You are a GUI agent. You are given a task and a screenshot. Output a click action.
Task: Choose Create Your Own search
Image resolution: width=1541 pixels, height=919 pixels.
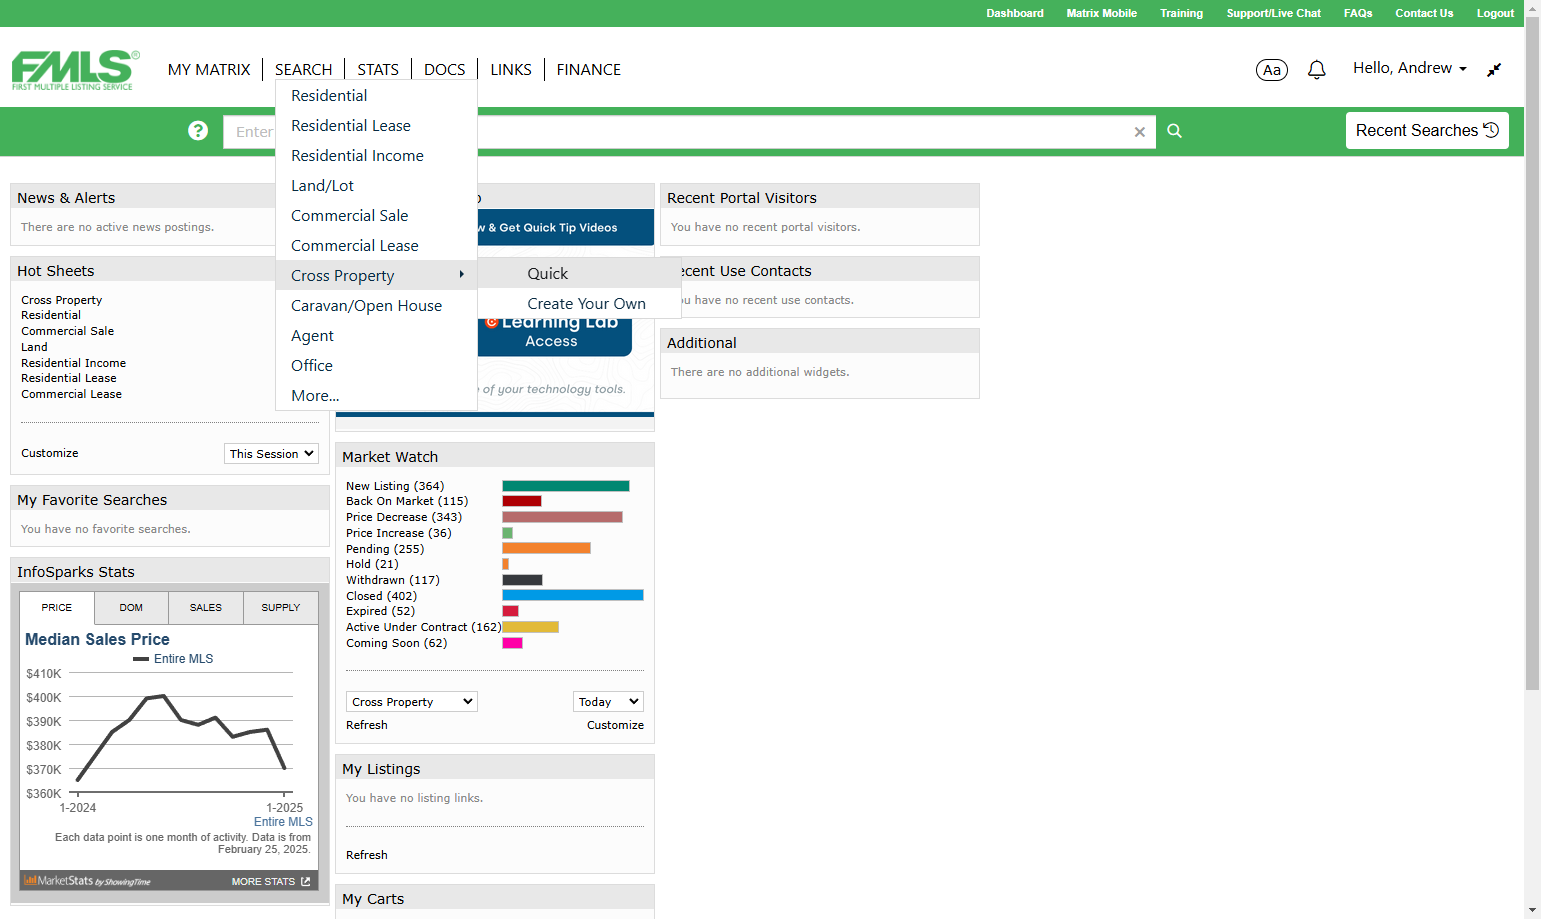[x=579, y=304]
